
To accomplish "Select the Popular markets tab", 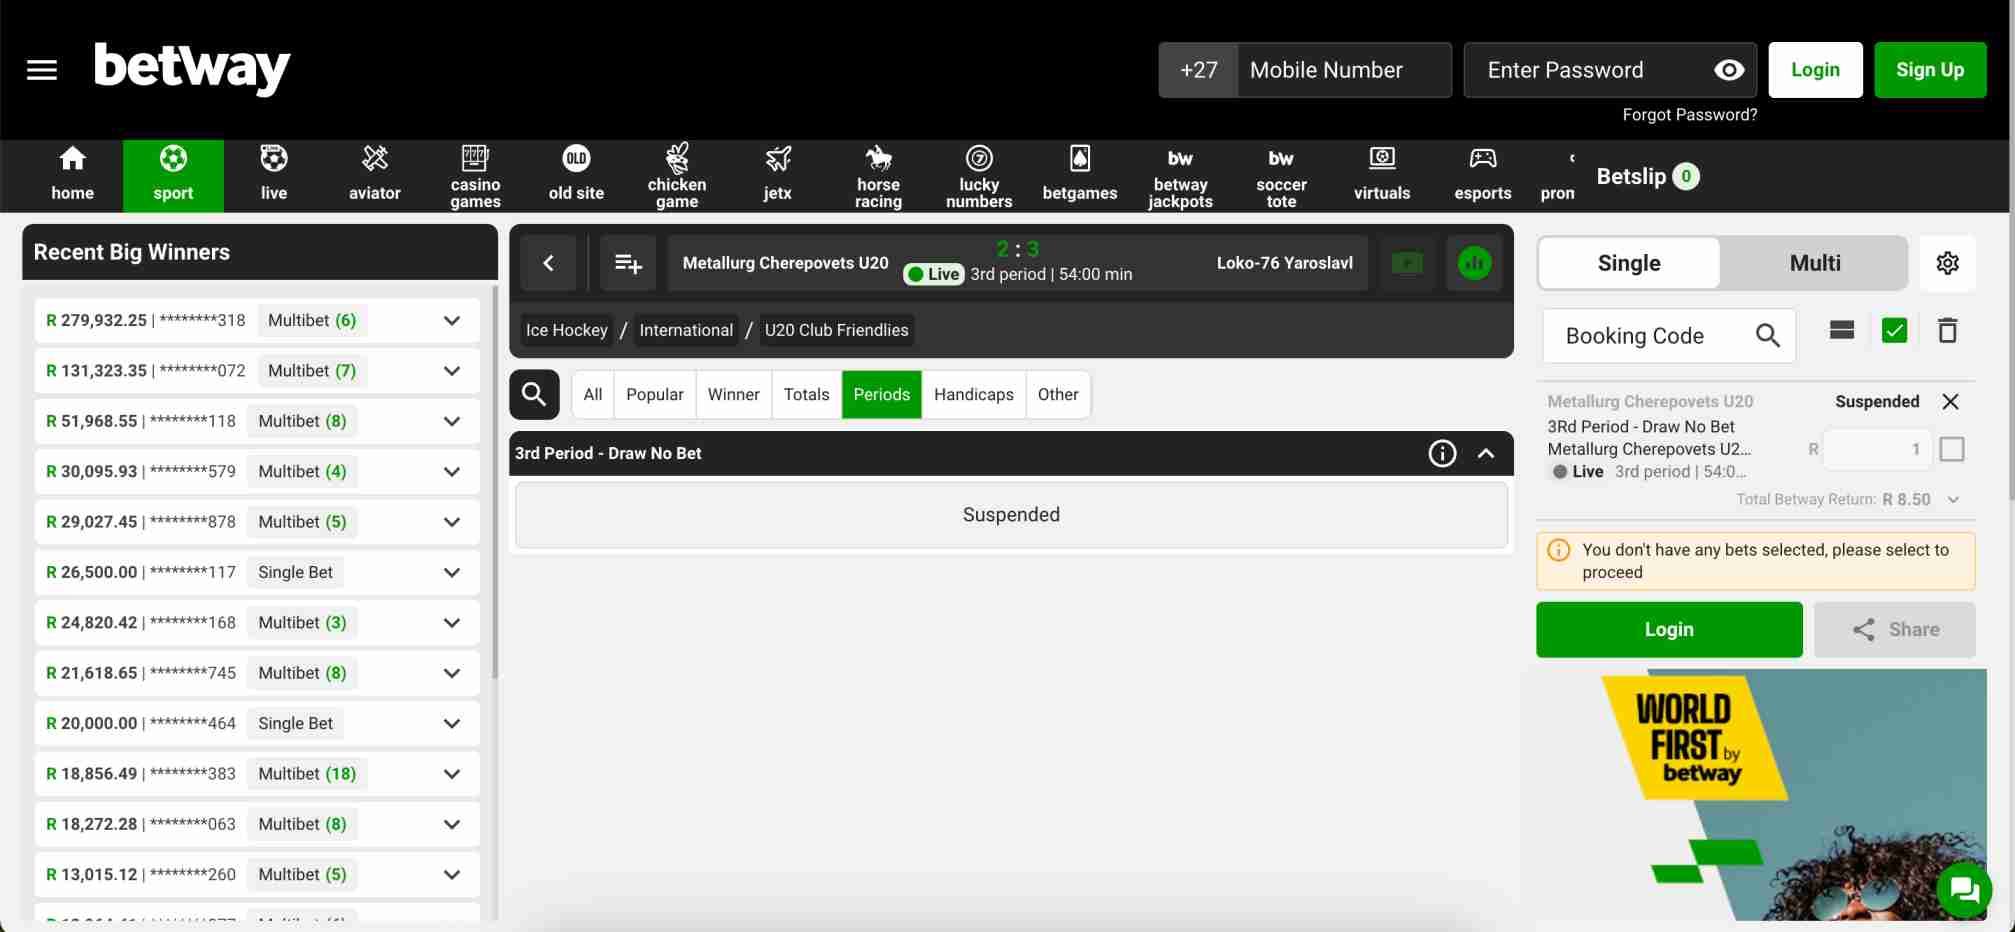I will [655, 394].
